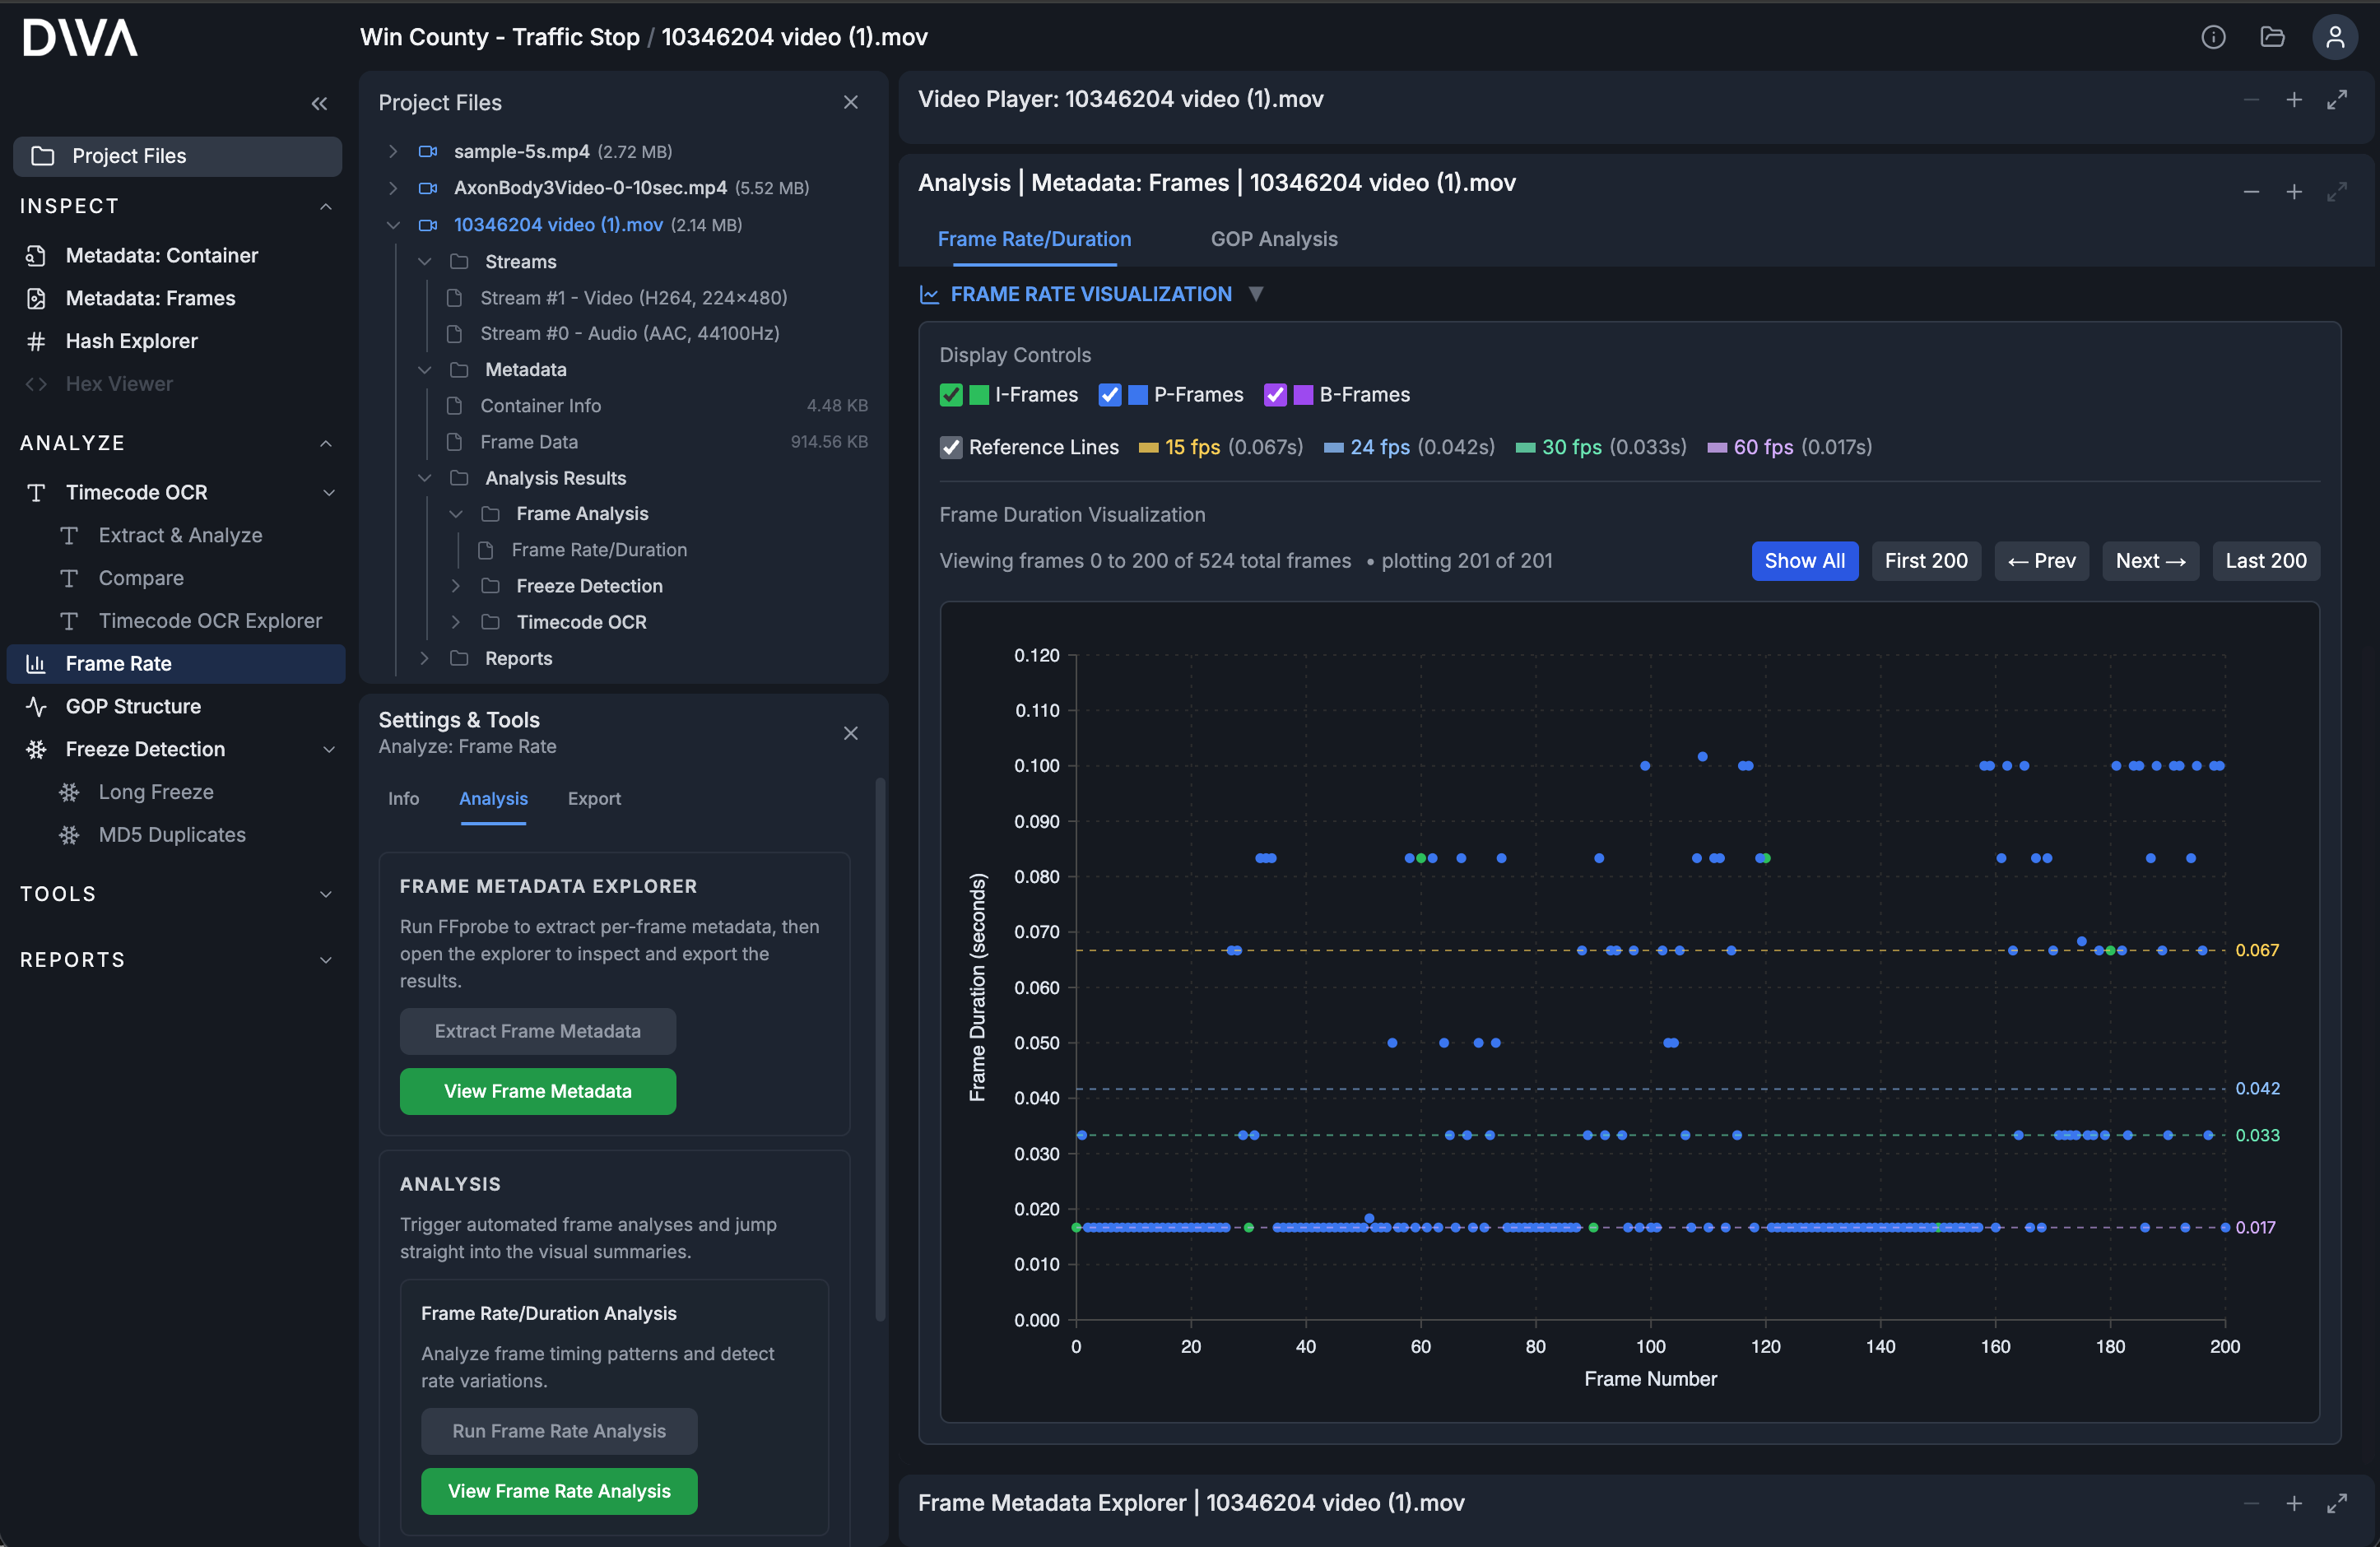2380x1547 pixels.
Task: Collapse the sidebar with double-chevron icon
Action: (319, 103)
